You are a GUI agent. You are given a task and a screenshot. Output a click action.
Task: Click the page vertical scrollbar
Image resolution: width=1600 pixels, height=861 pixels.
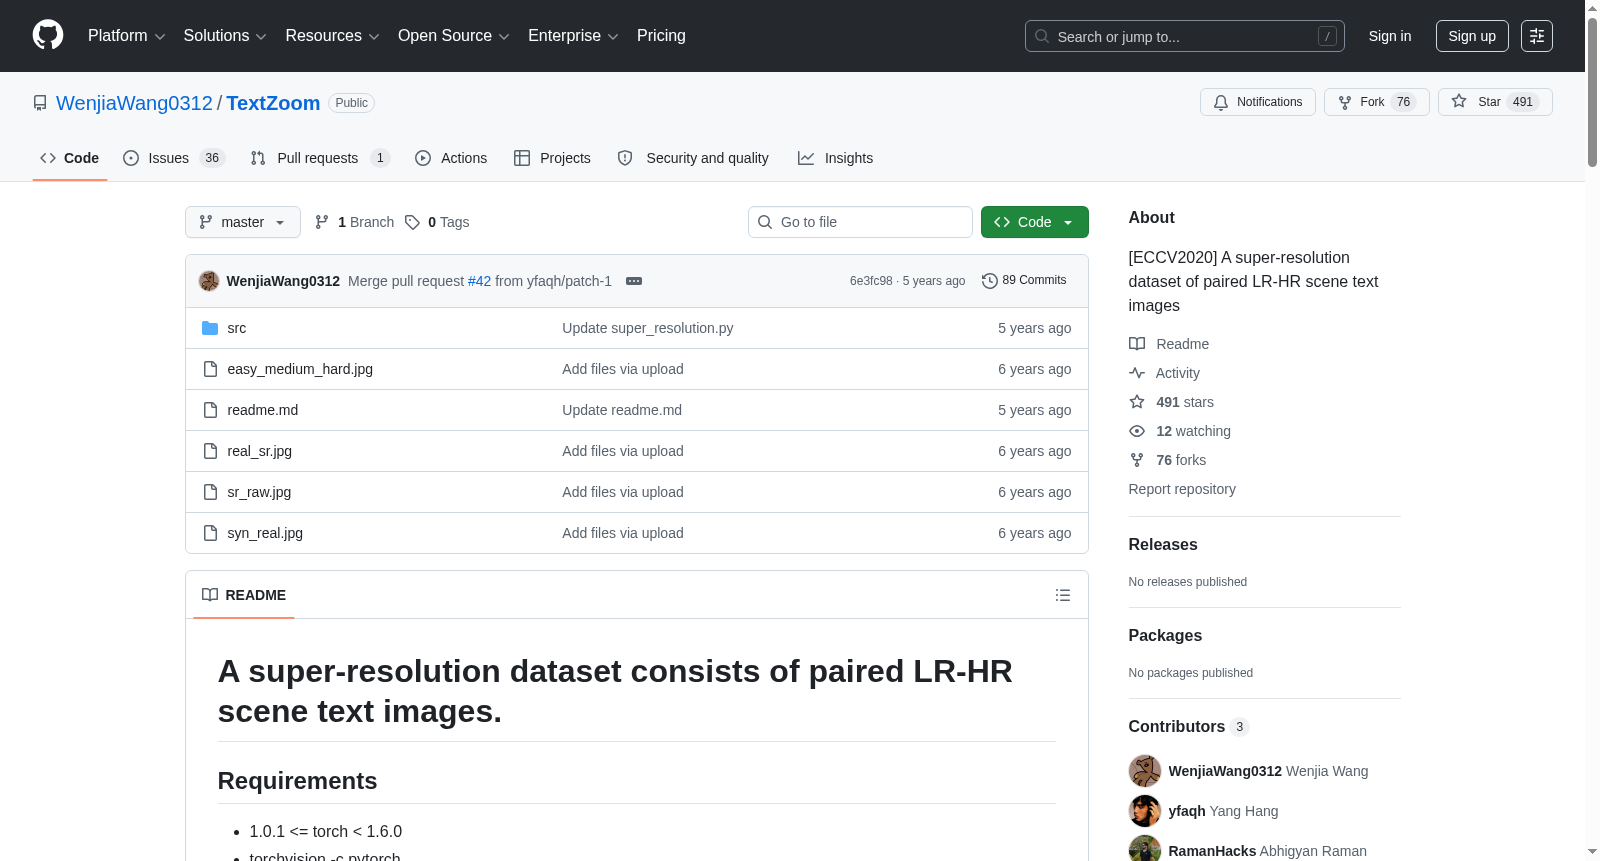1592,90
